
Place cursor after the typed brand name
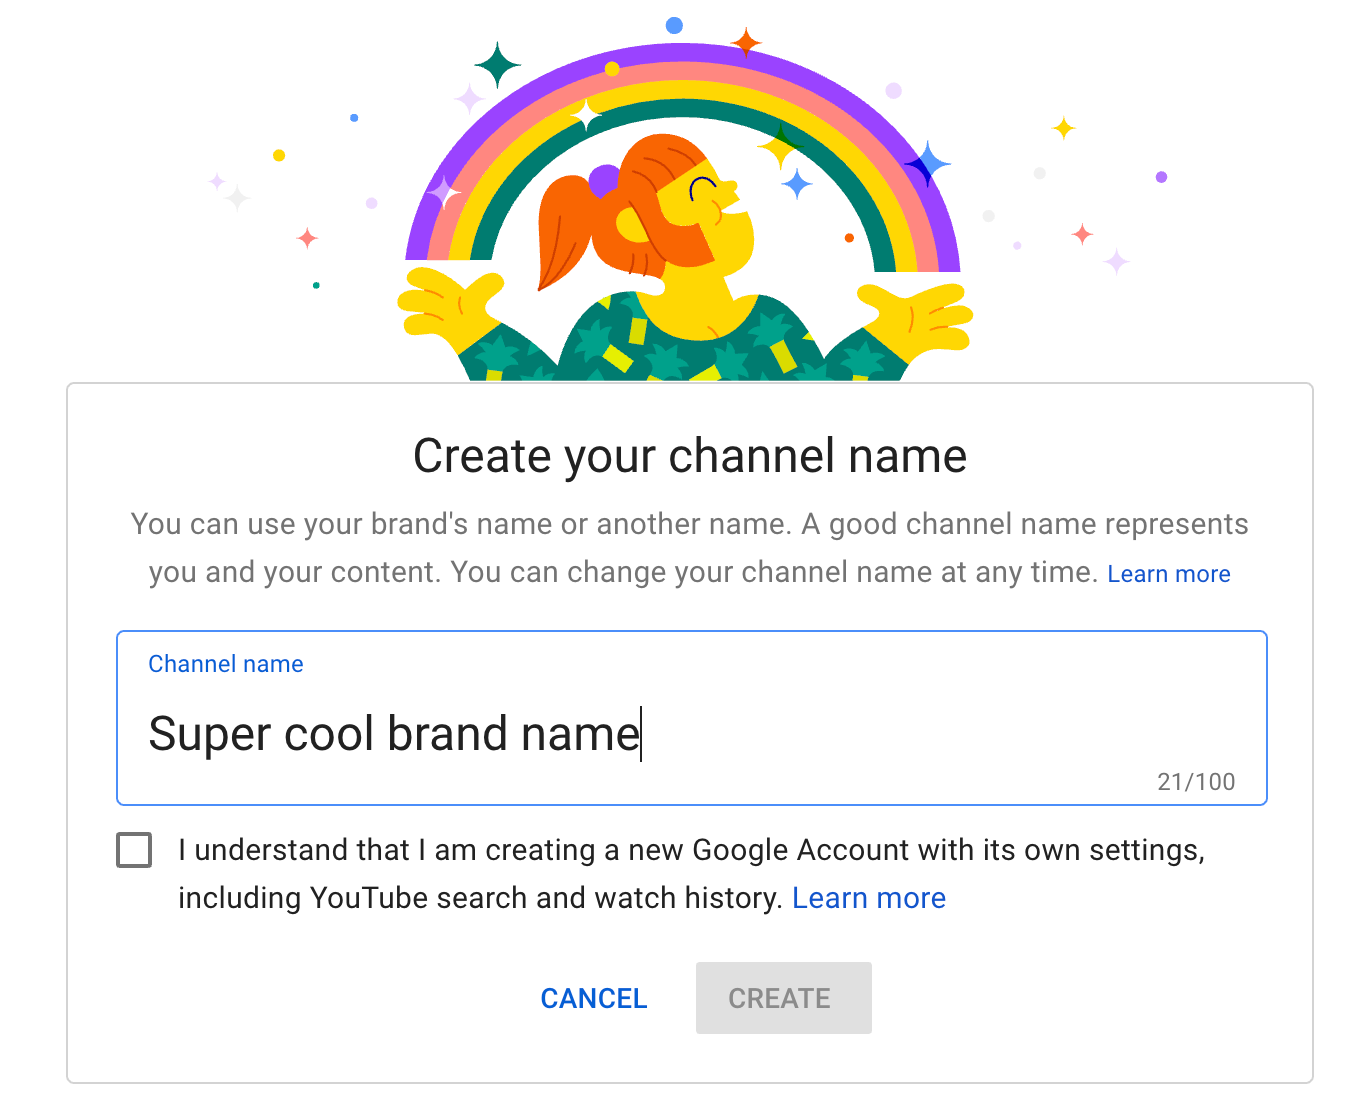(x=641, y=733)
